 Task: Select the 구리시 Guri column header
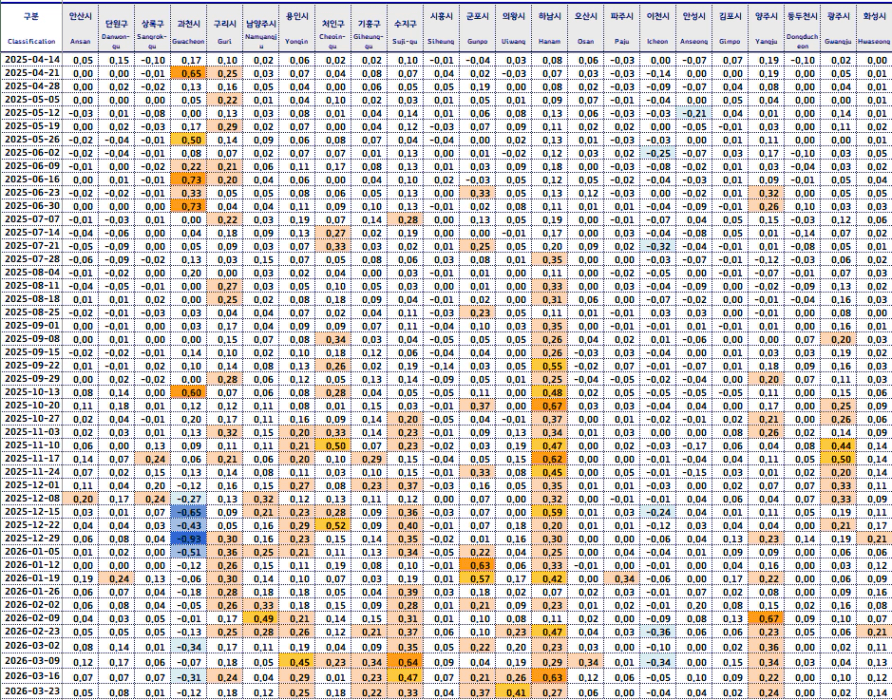225,28
